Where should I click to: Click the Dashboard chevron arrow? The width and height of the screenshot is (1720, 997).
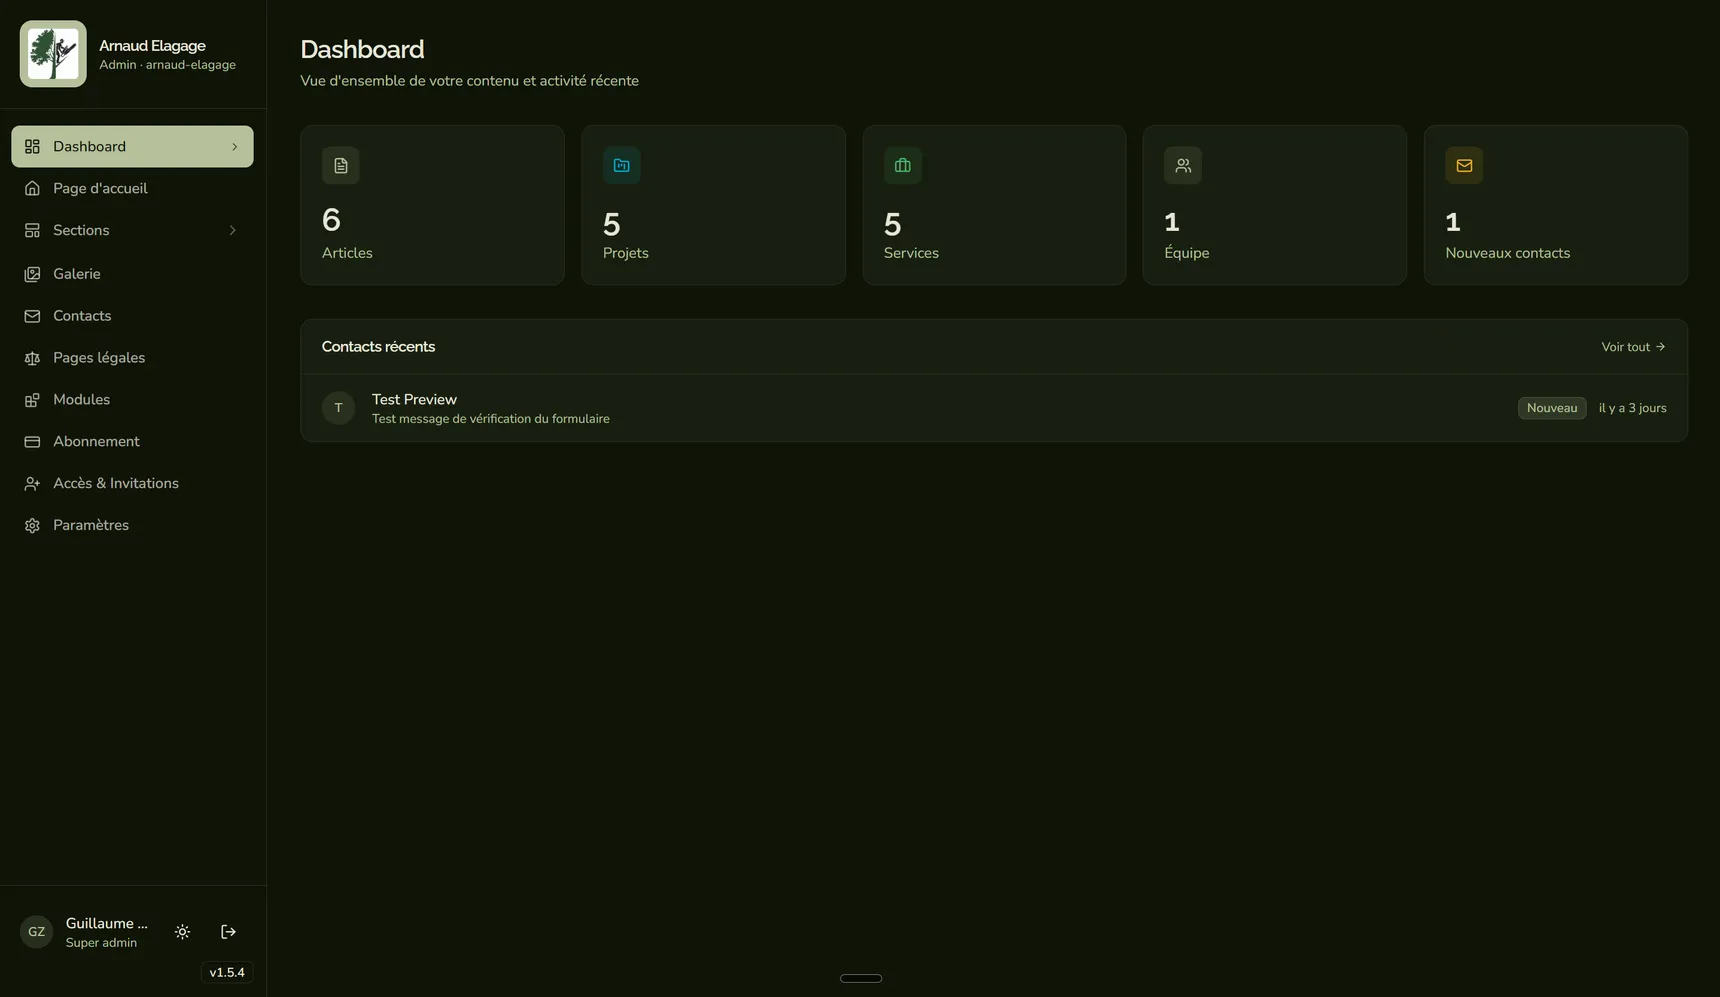pyautogui.click(x=235, y=147)
